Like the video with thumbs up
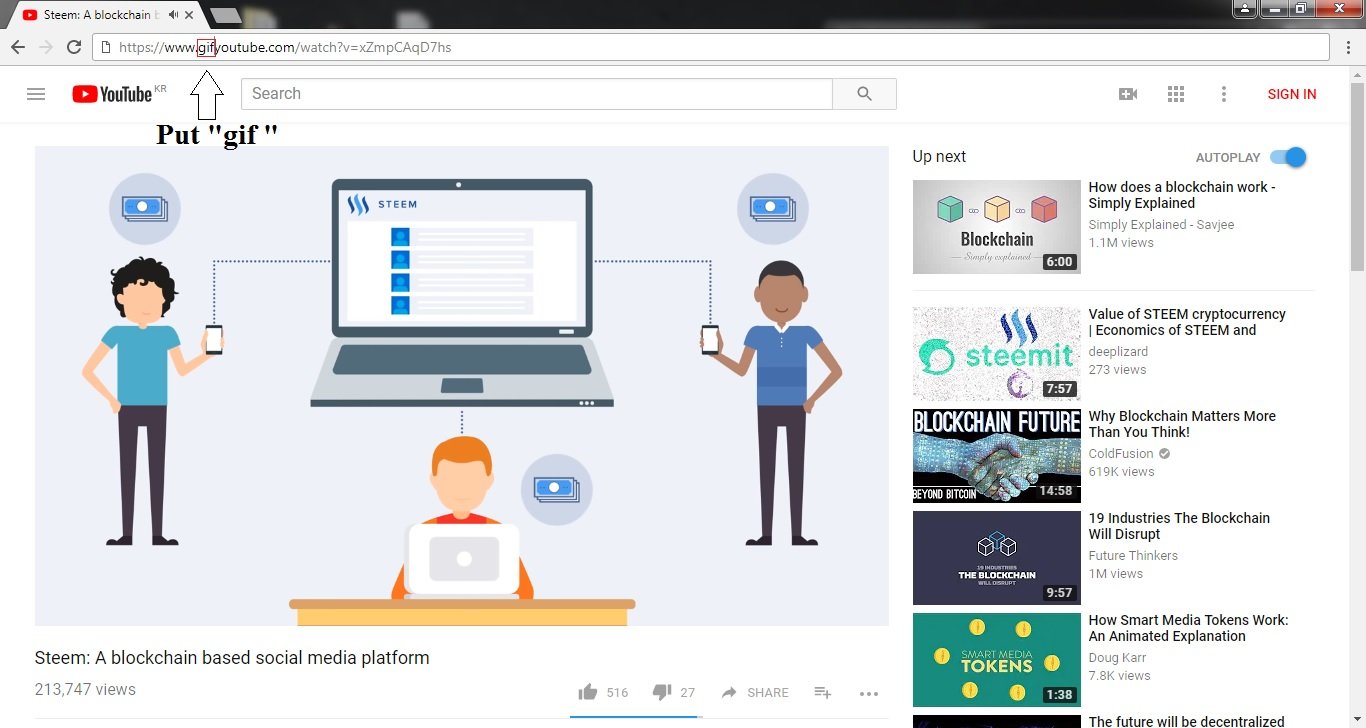The width and height of the screenshot is (1366, 728). pyautogui.click(x=588, y=692)
